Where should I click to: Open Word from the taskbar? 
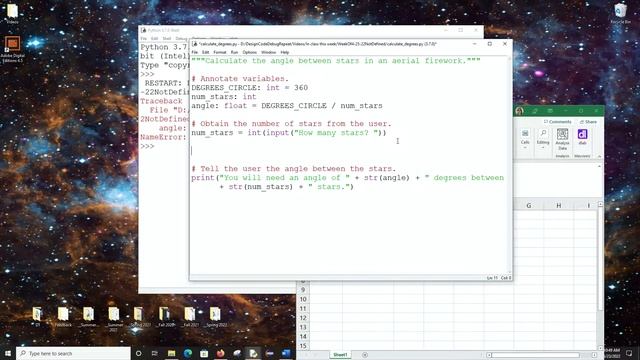pyautogui.click(x=286, y=353)
